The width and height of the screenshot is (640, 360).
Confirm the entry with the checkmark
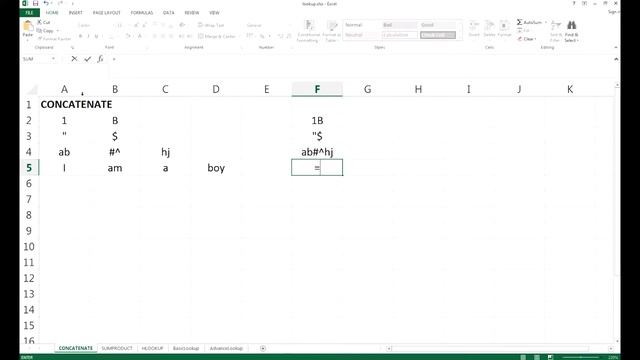87,59
